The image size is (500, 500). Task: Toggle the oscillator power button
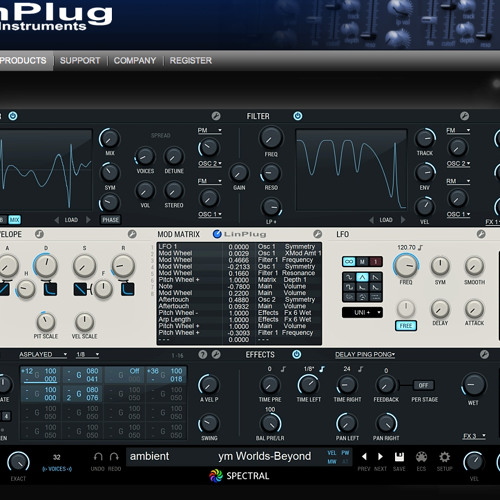pos(13,116)
